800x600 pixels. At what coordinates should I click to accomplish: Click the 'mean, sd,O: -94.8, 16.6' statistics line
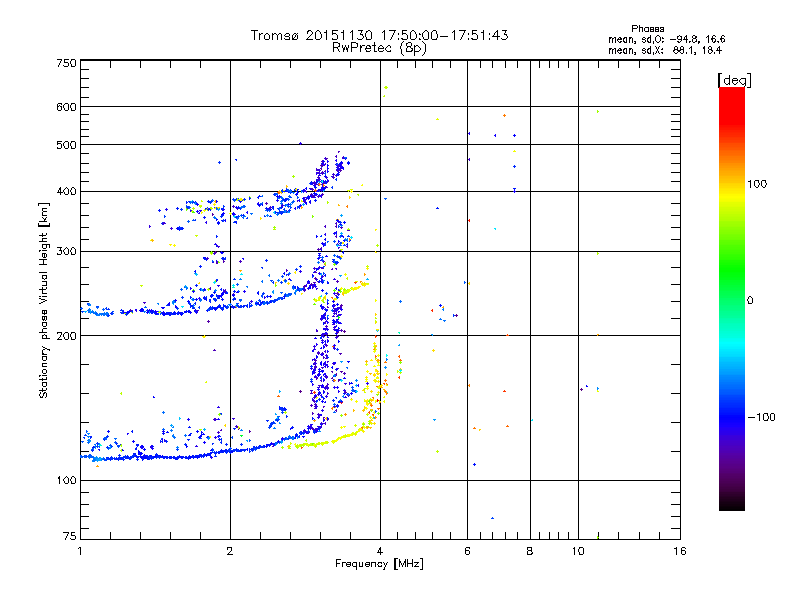[x=666, y=39]
